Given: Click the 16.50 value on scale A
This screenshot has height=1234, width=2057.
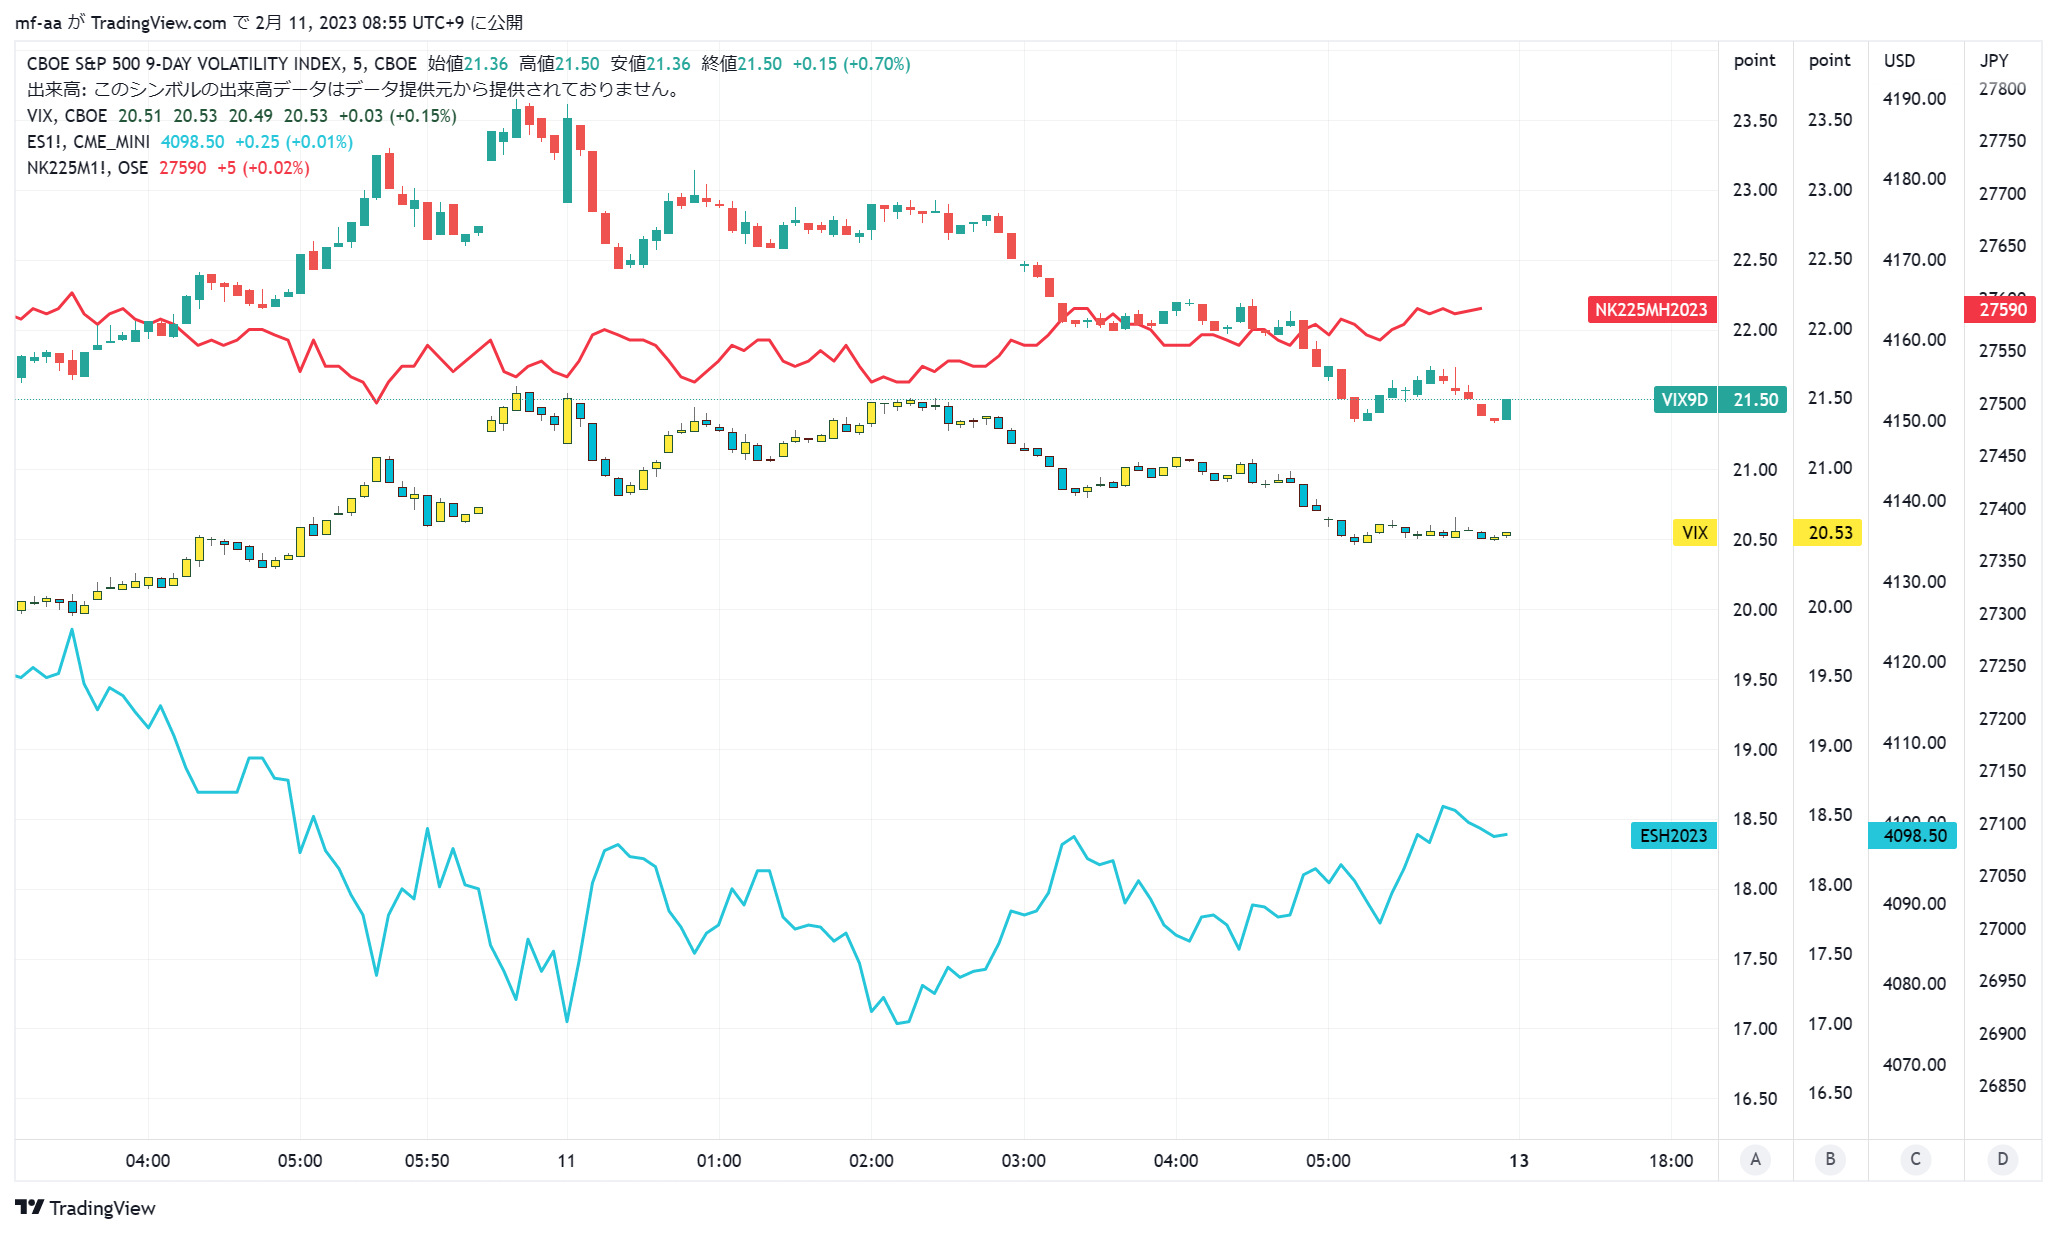Looking at the screenshot, I should pyautogui.click(x=1755, y=1099).
